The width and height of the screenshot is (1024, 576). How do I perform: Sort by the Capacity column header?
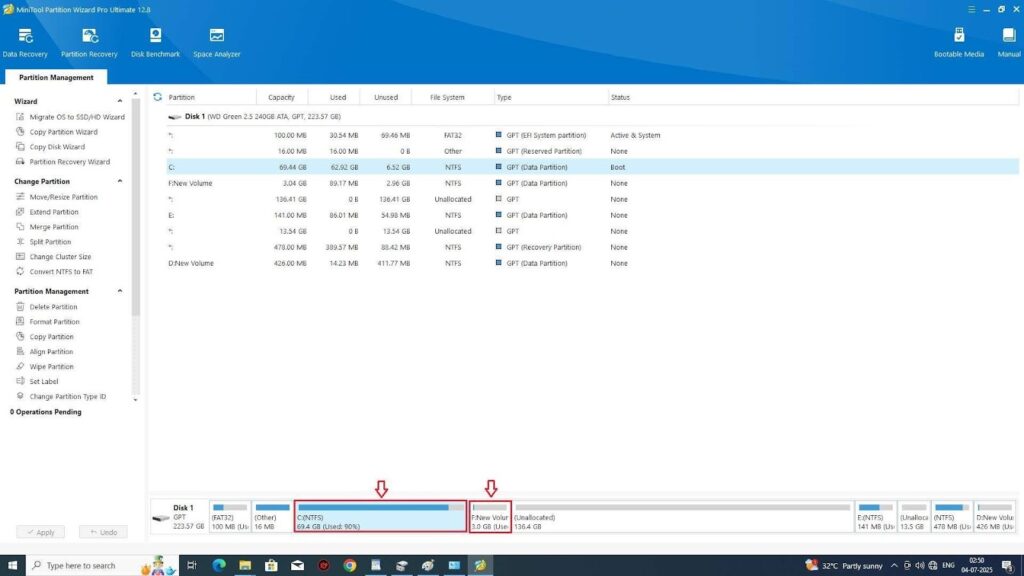[x=281, y=97]
